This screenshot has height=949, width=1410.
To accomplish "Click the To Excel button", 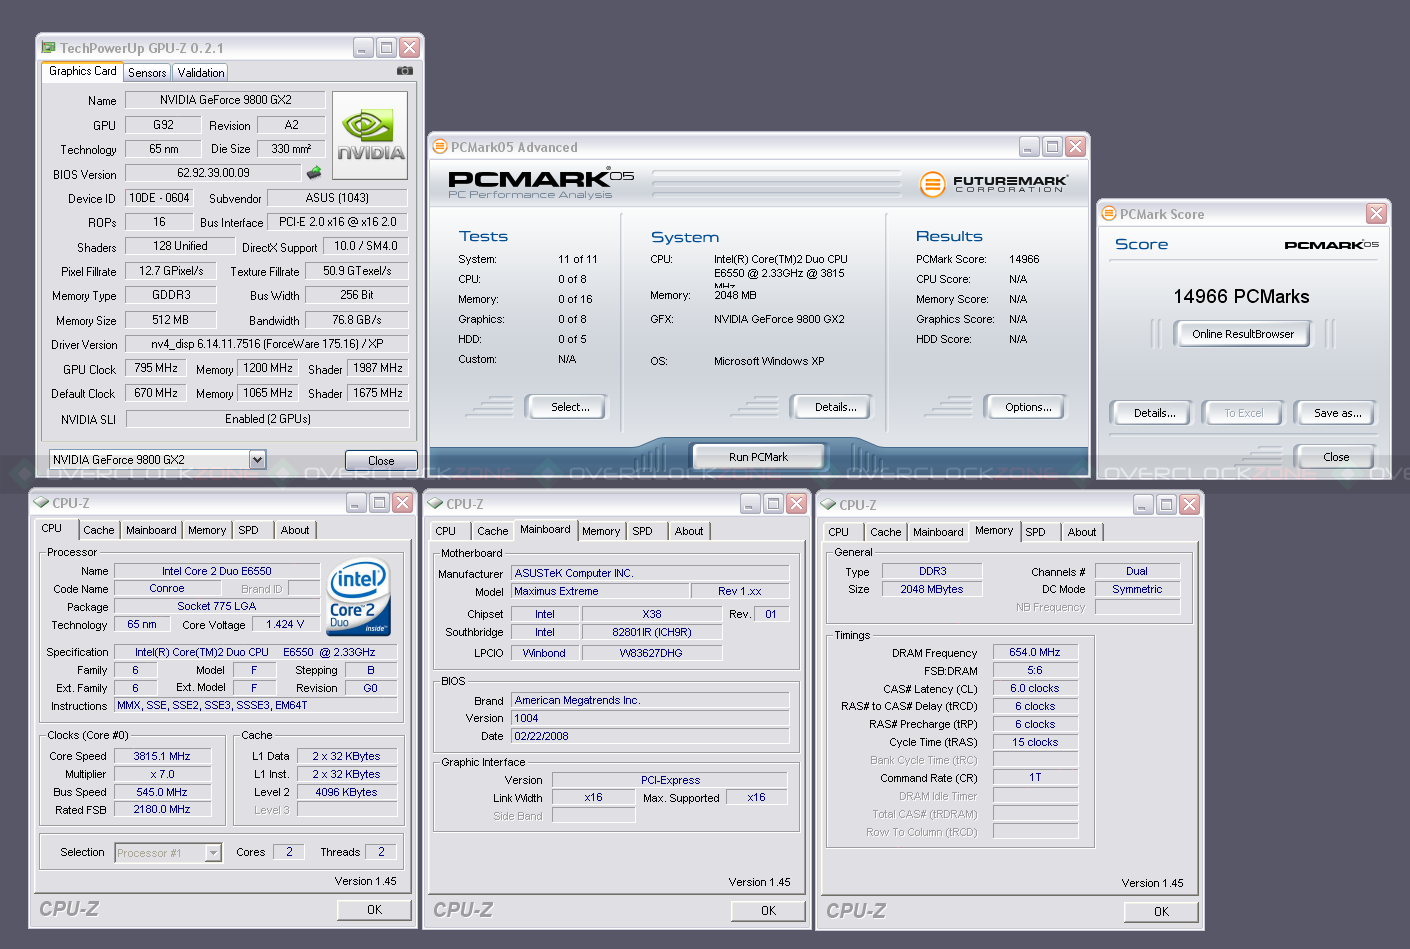I will click(1244, 413).
